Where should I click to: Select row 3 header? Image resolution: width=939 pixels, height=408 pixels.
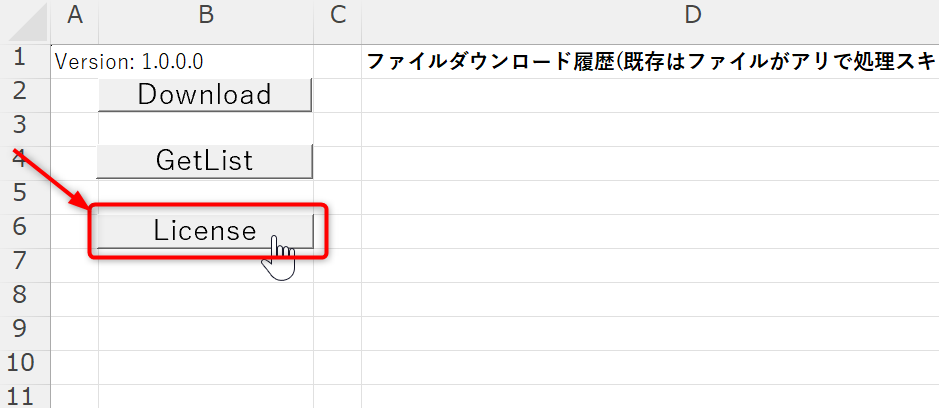tap(24, 127)
